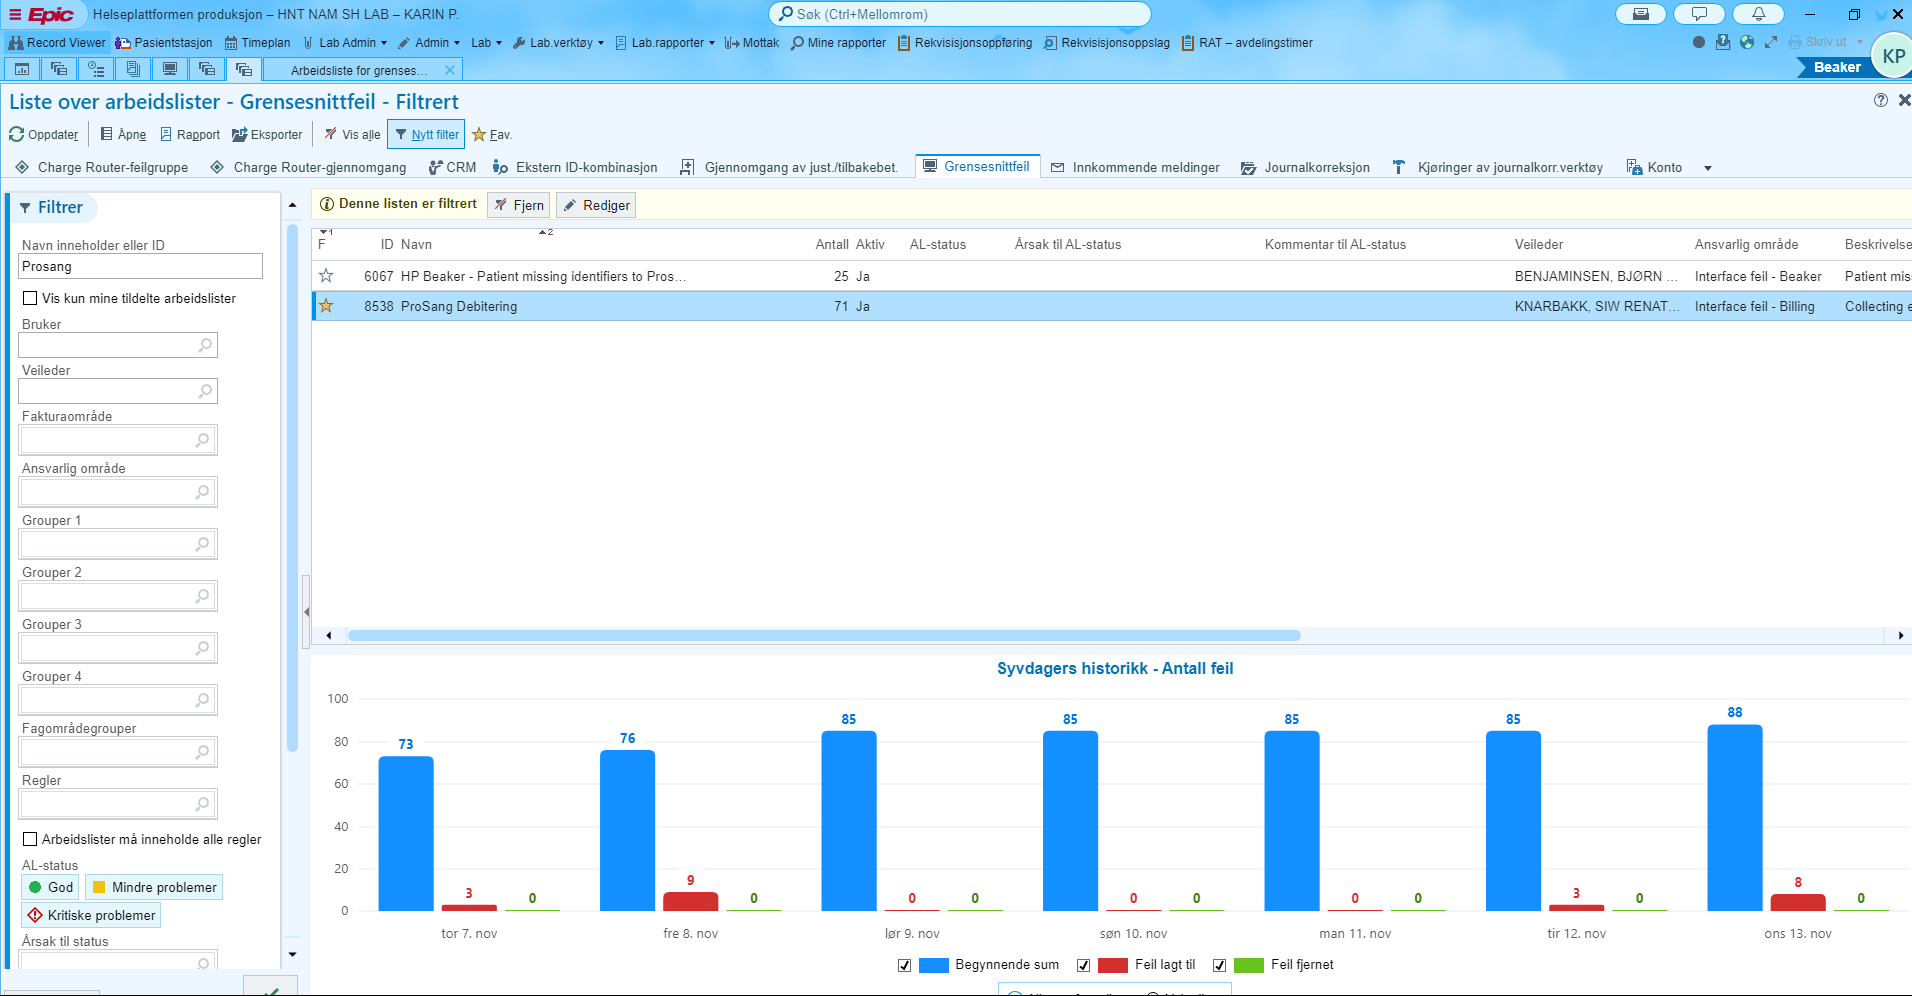
Task: Switch to Innkommende meldinger tab
Action: click(1135, 167)
